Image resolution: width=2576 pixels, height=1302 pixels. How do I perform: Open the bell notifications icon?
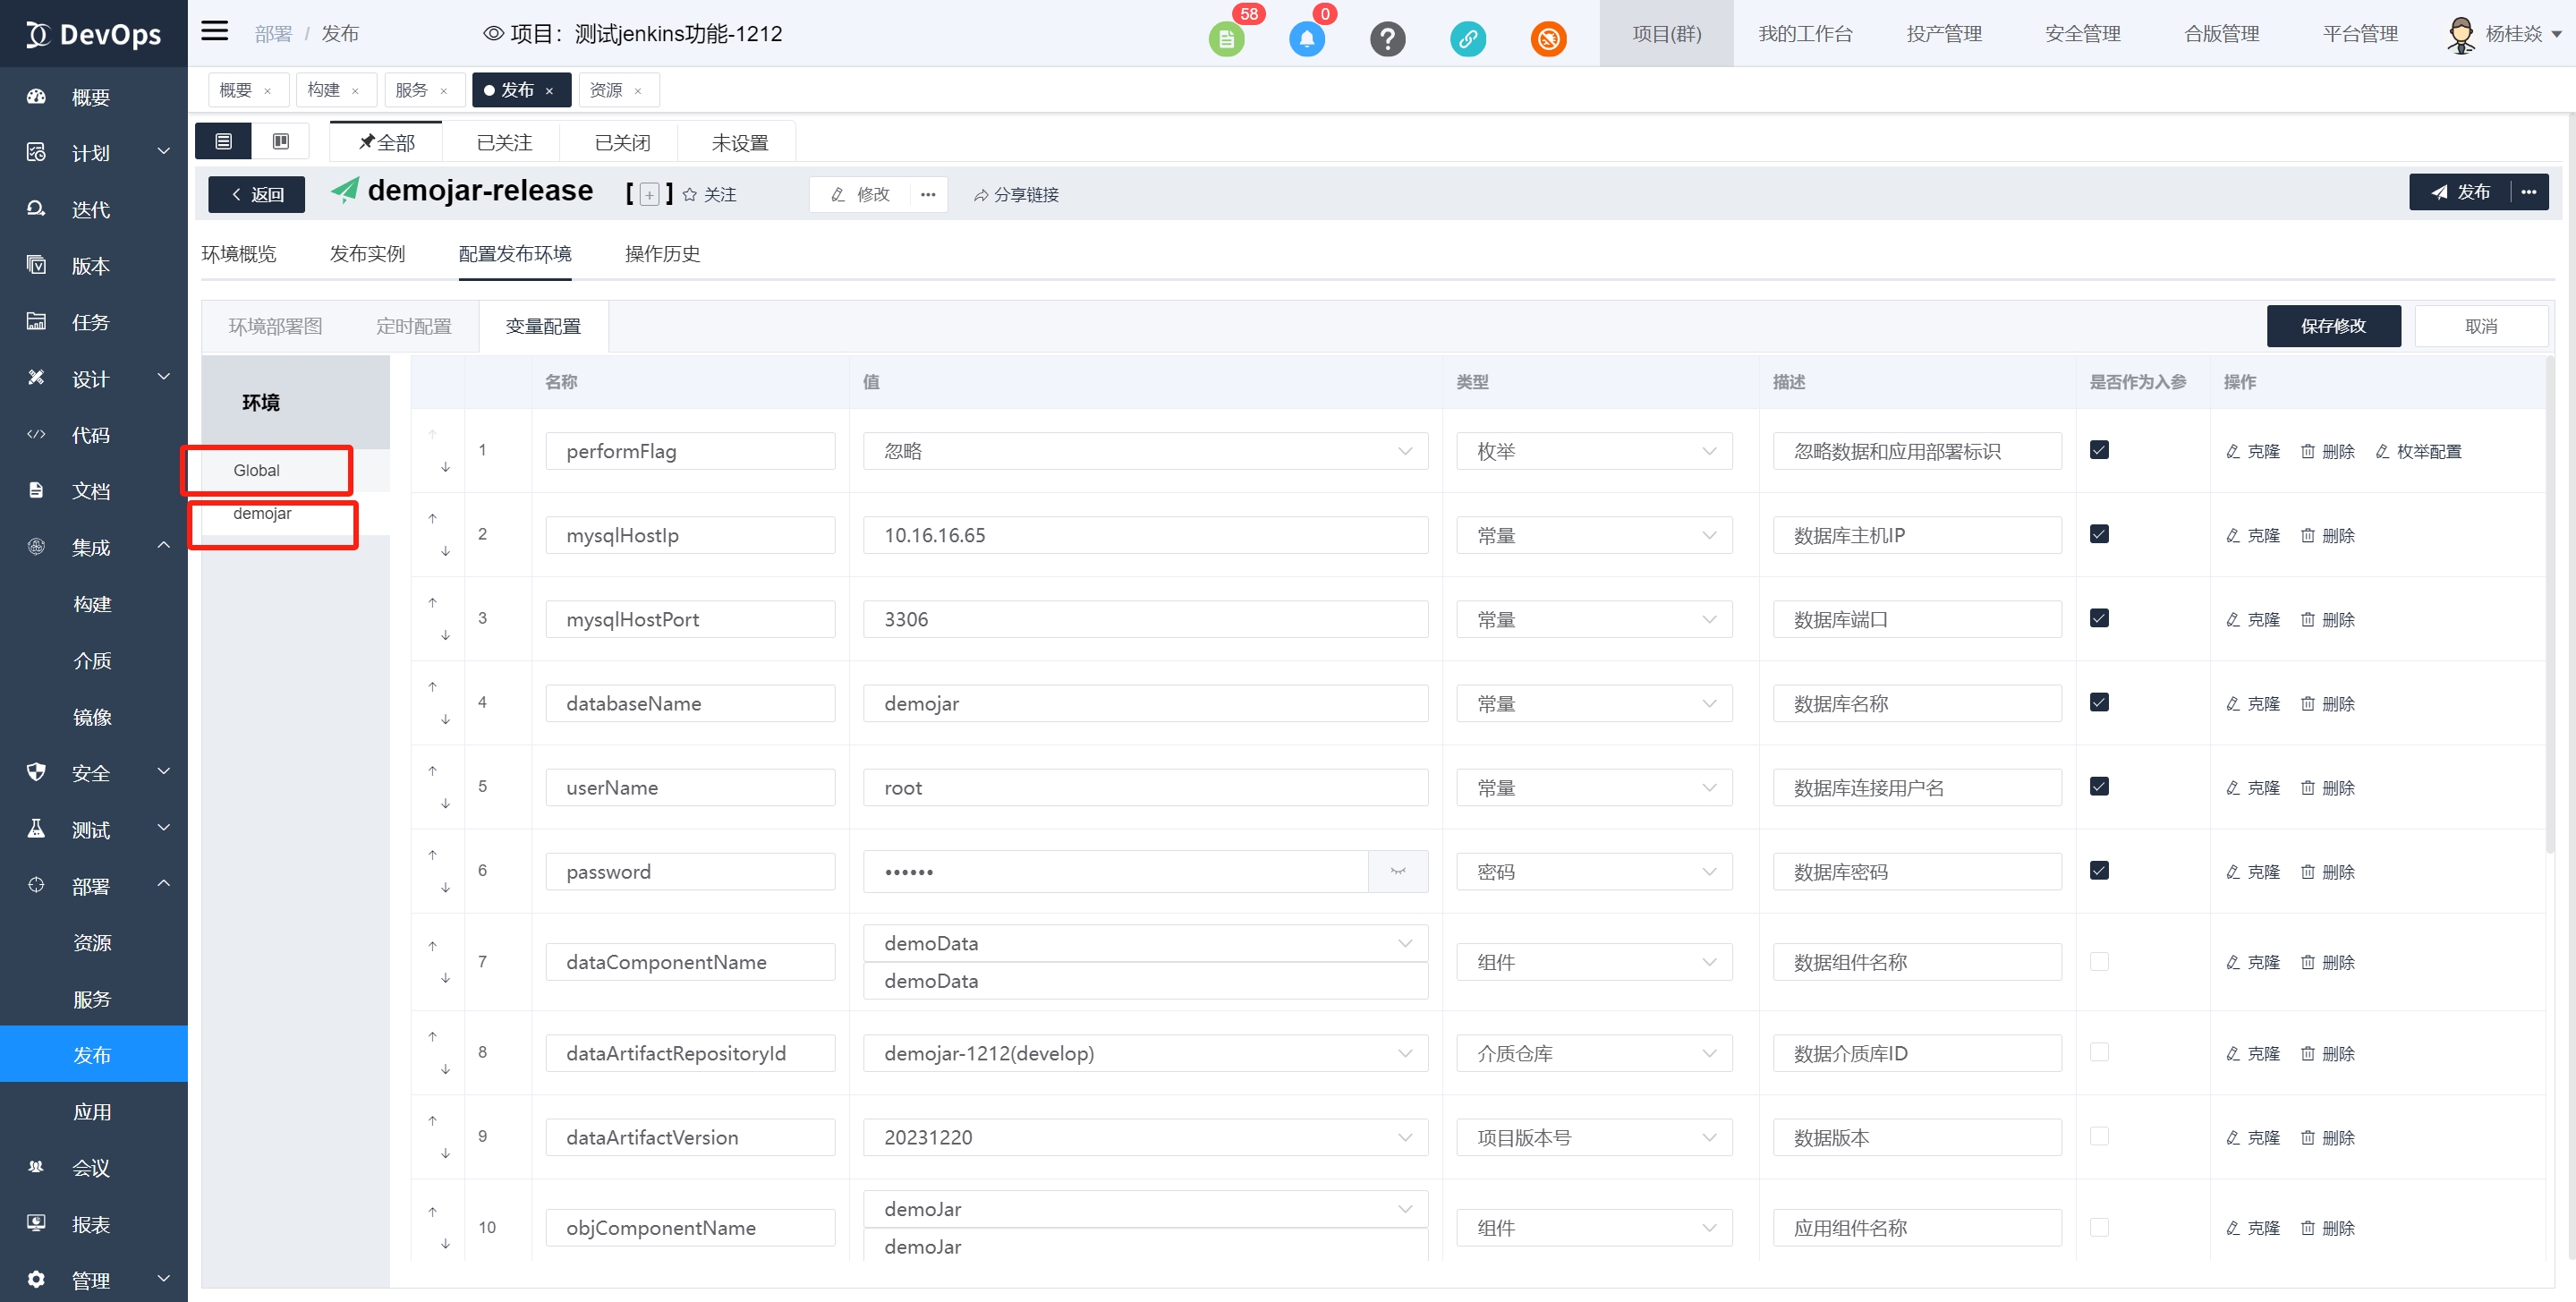[1306, 39]
